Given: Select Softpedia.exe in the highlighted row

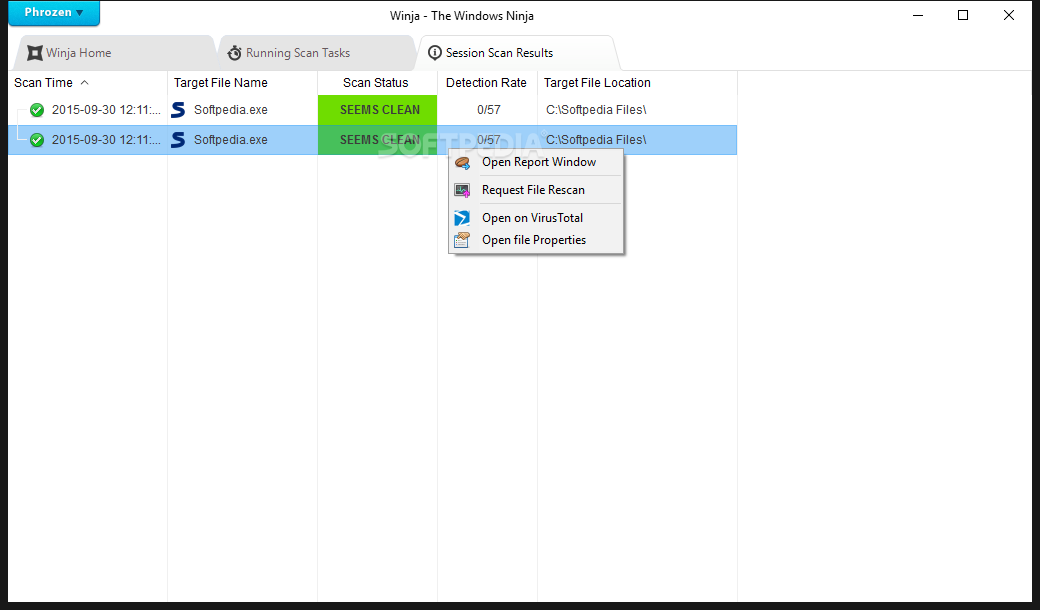Looking at the screenshot, I should 231,140.
